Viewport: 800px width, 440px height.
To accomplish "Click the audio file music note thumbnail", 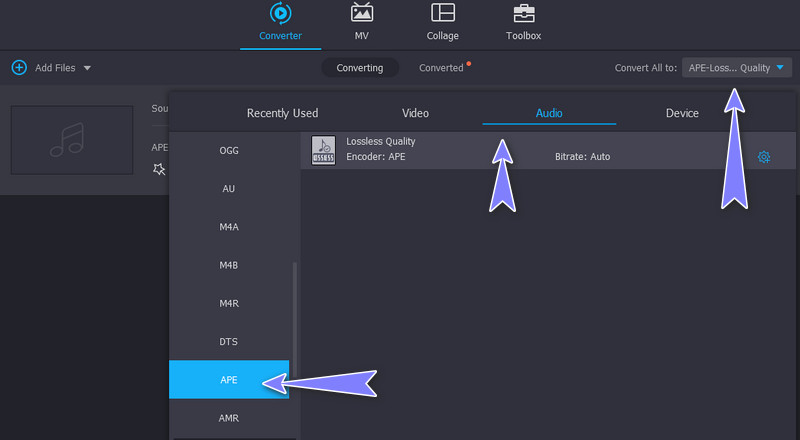I will pyautogui.click(x=72, y=140).
